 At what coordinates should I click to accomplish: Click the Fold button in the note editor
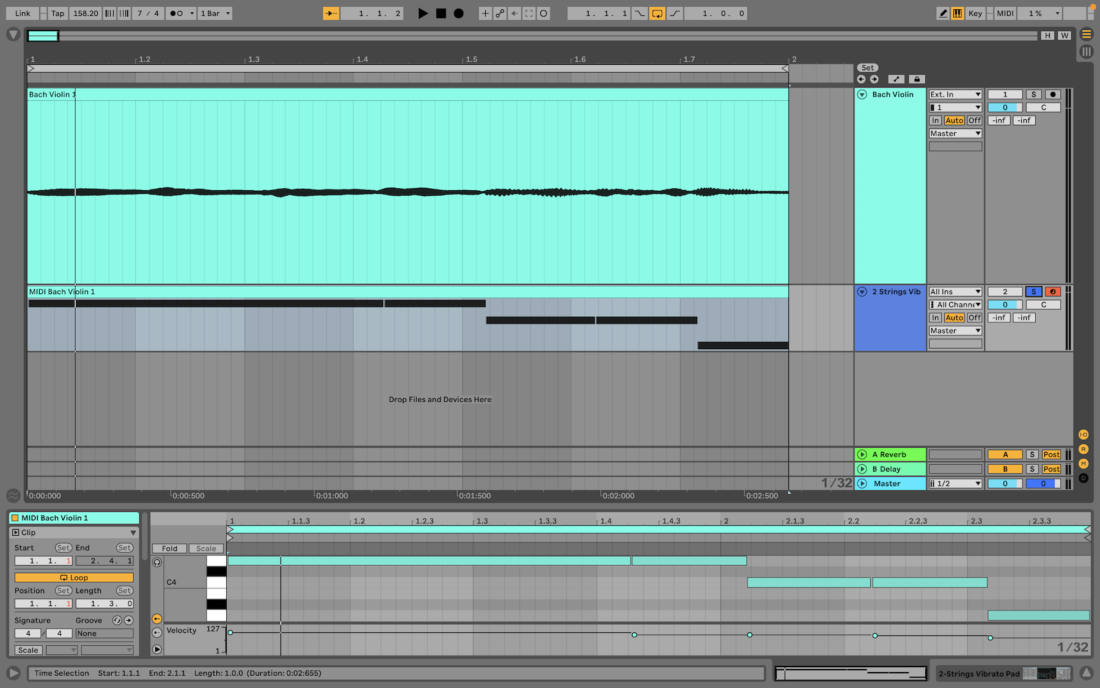click(169, 548)
